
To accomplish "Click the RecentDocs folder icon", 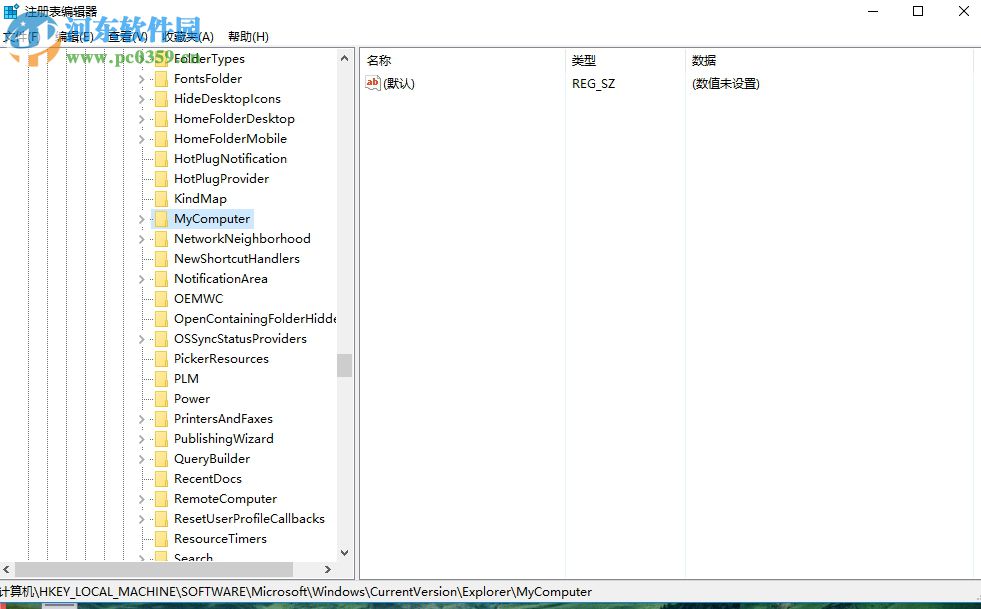I will click(161, 479).
